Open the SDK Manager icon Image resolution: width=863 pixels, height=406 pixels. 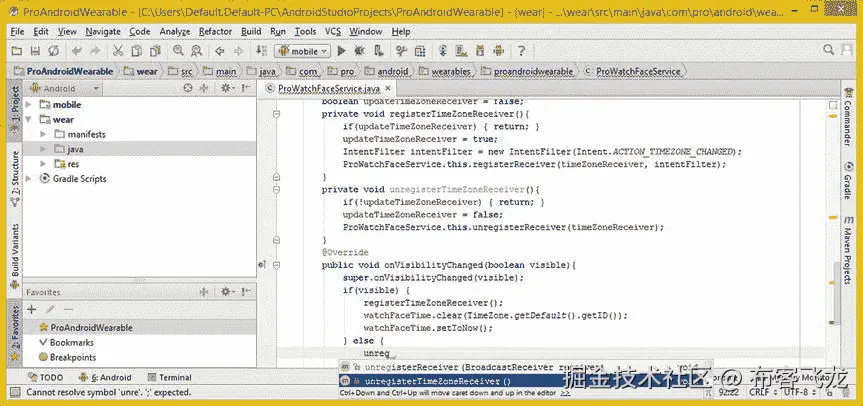(x=480, y=51)
